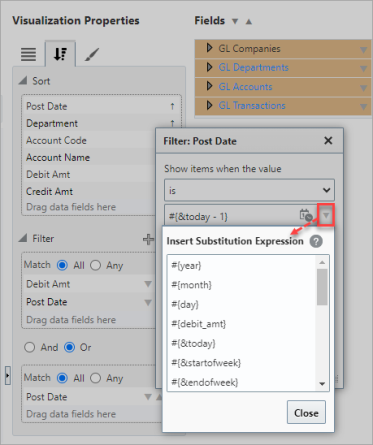
Task: Open the GL Transactions field link
Action: (x=252, y=106)
